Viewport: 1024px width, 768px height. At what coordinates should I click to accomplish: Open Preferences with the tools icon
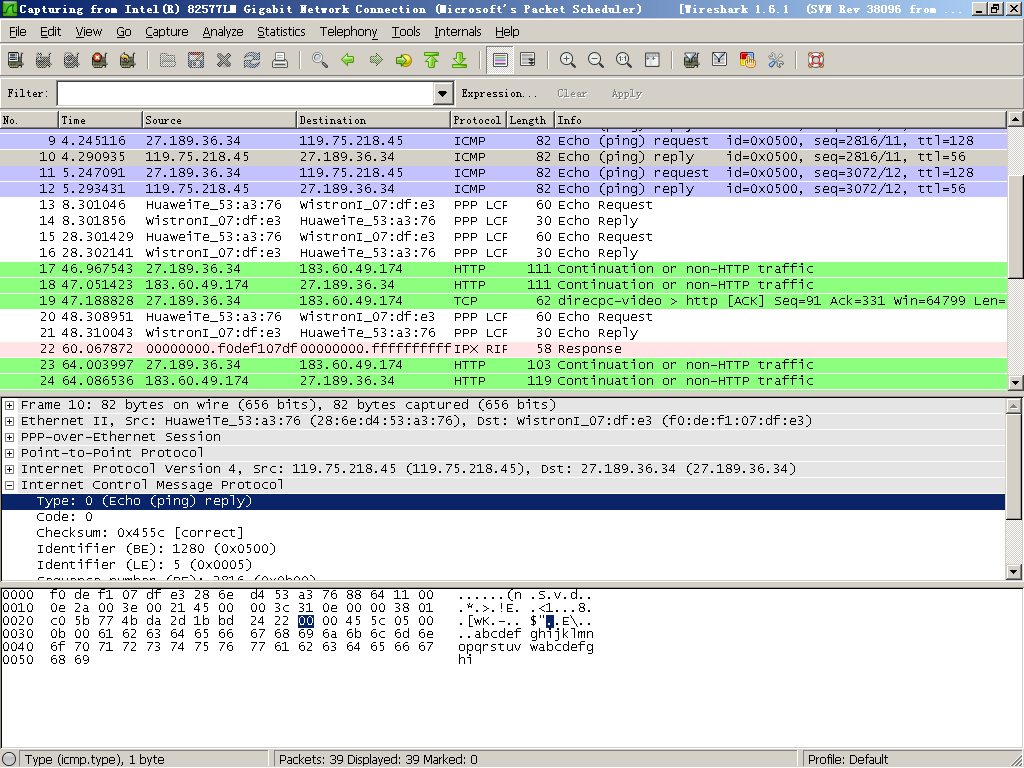[776, 61]
